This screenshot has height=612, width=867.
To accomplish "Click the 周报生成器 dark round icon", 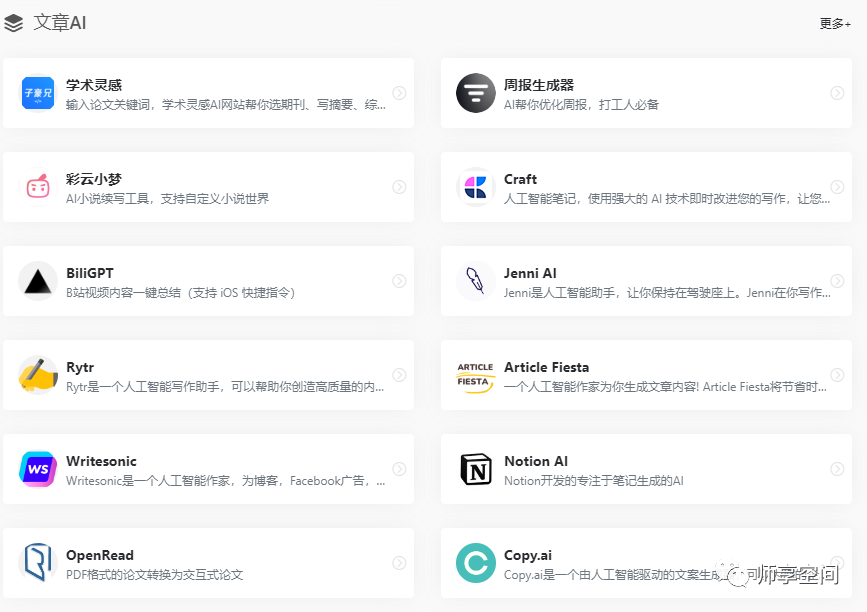I will [476, 93].
